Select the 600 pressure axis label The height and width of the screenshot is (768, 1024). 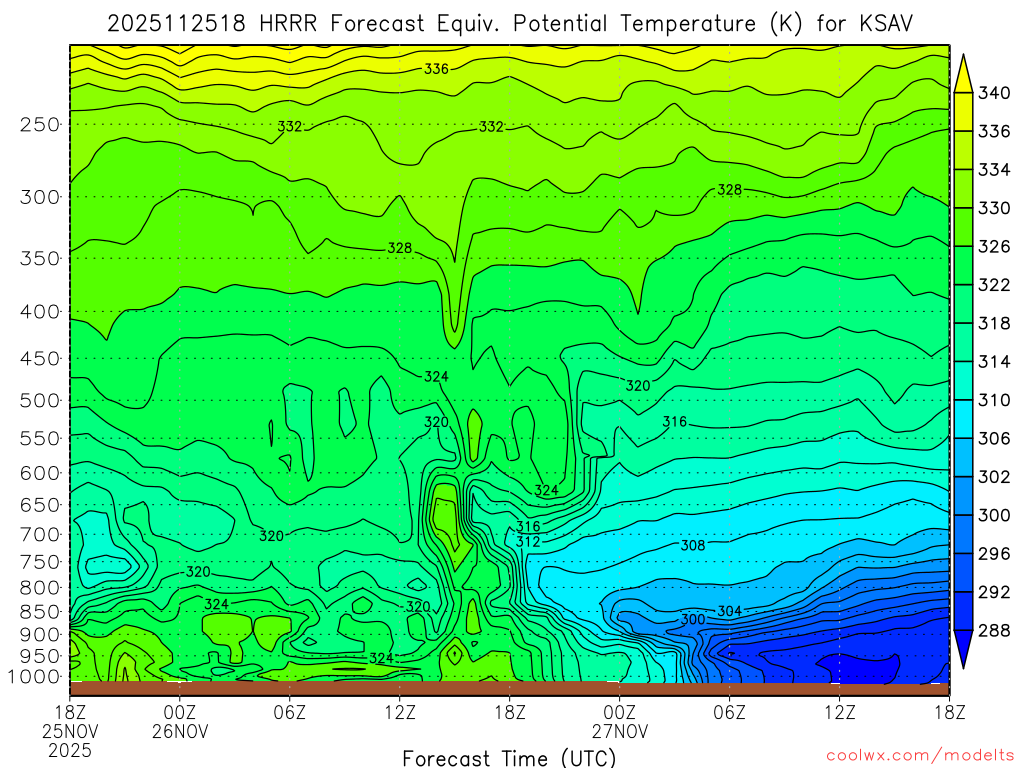pyautogui.click(x=40, y=473)
